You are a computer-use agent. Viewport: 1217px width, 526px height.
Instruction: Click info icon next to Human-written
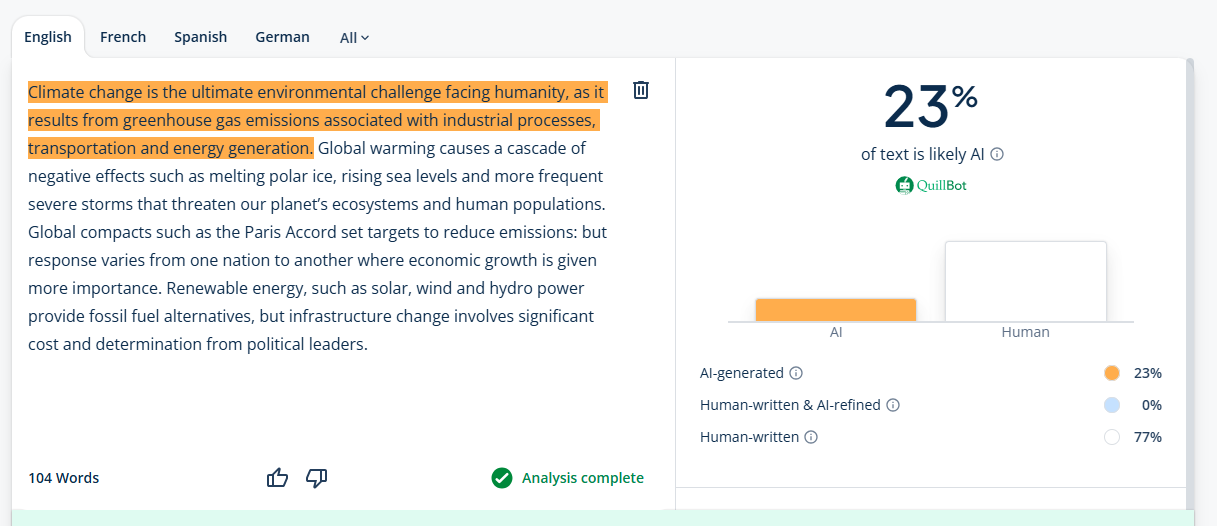click(811, 437)
